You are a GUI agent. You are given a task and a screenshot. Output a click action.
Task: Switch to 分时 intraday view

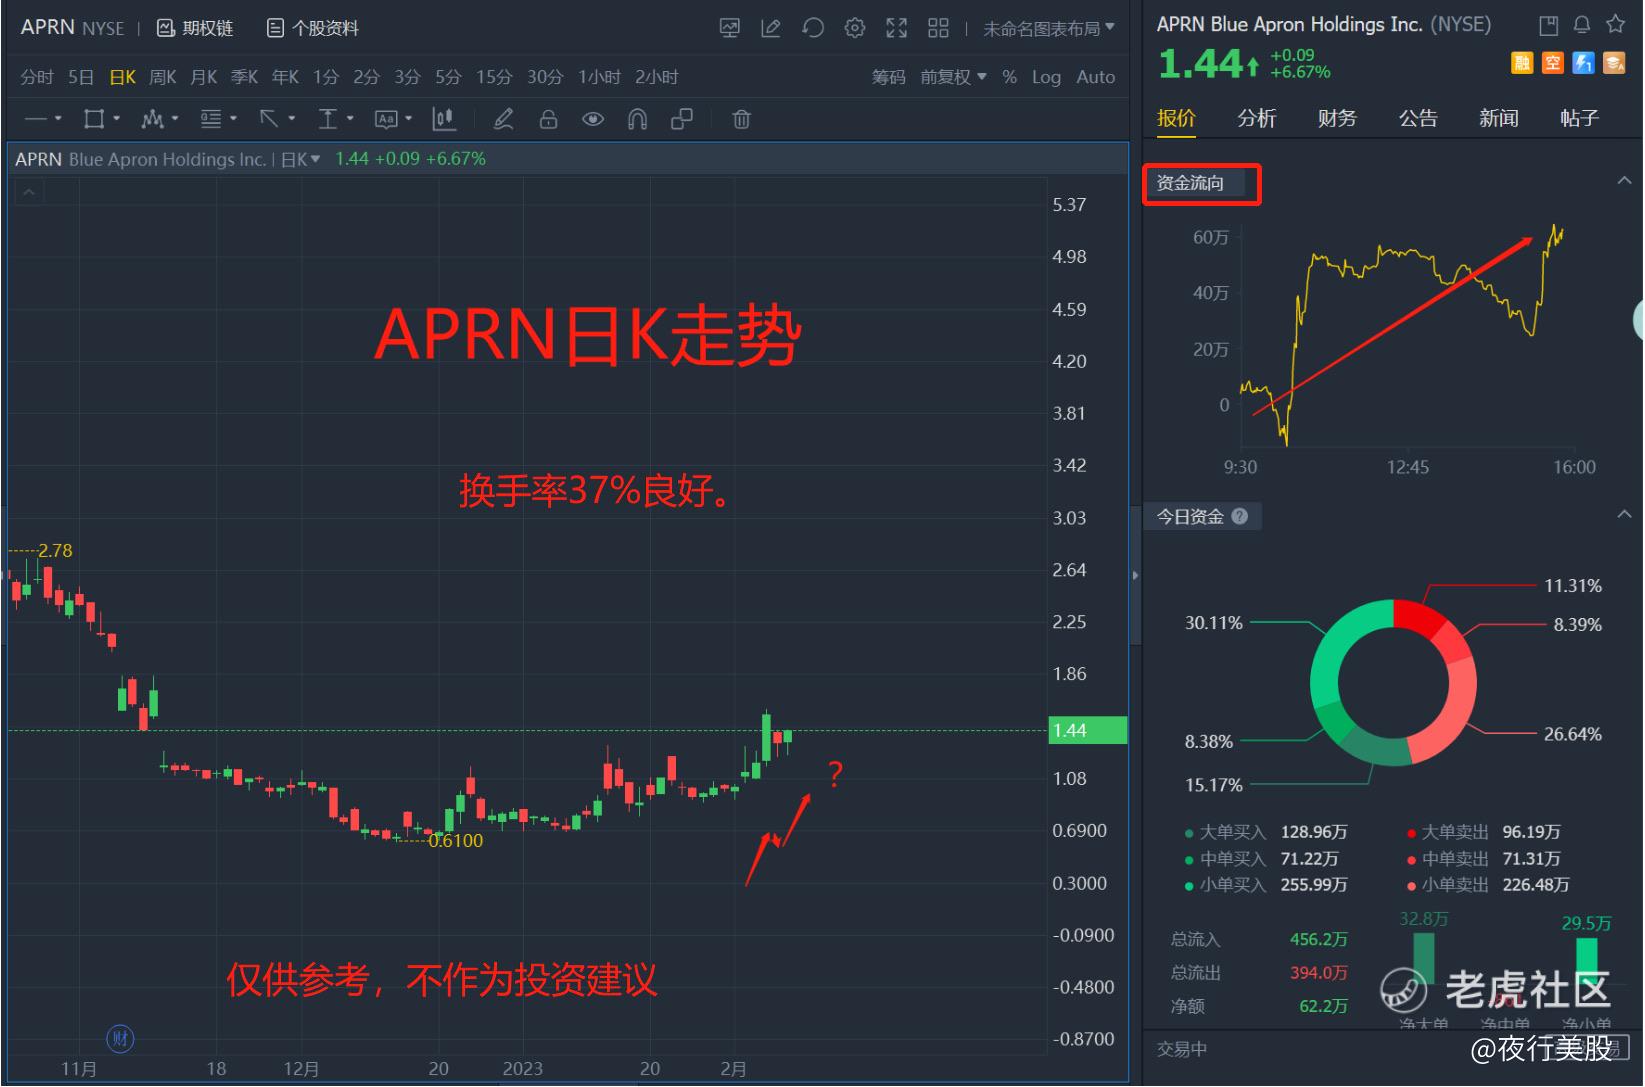pyautogui.click(x=37, y=77)
